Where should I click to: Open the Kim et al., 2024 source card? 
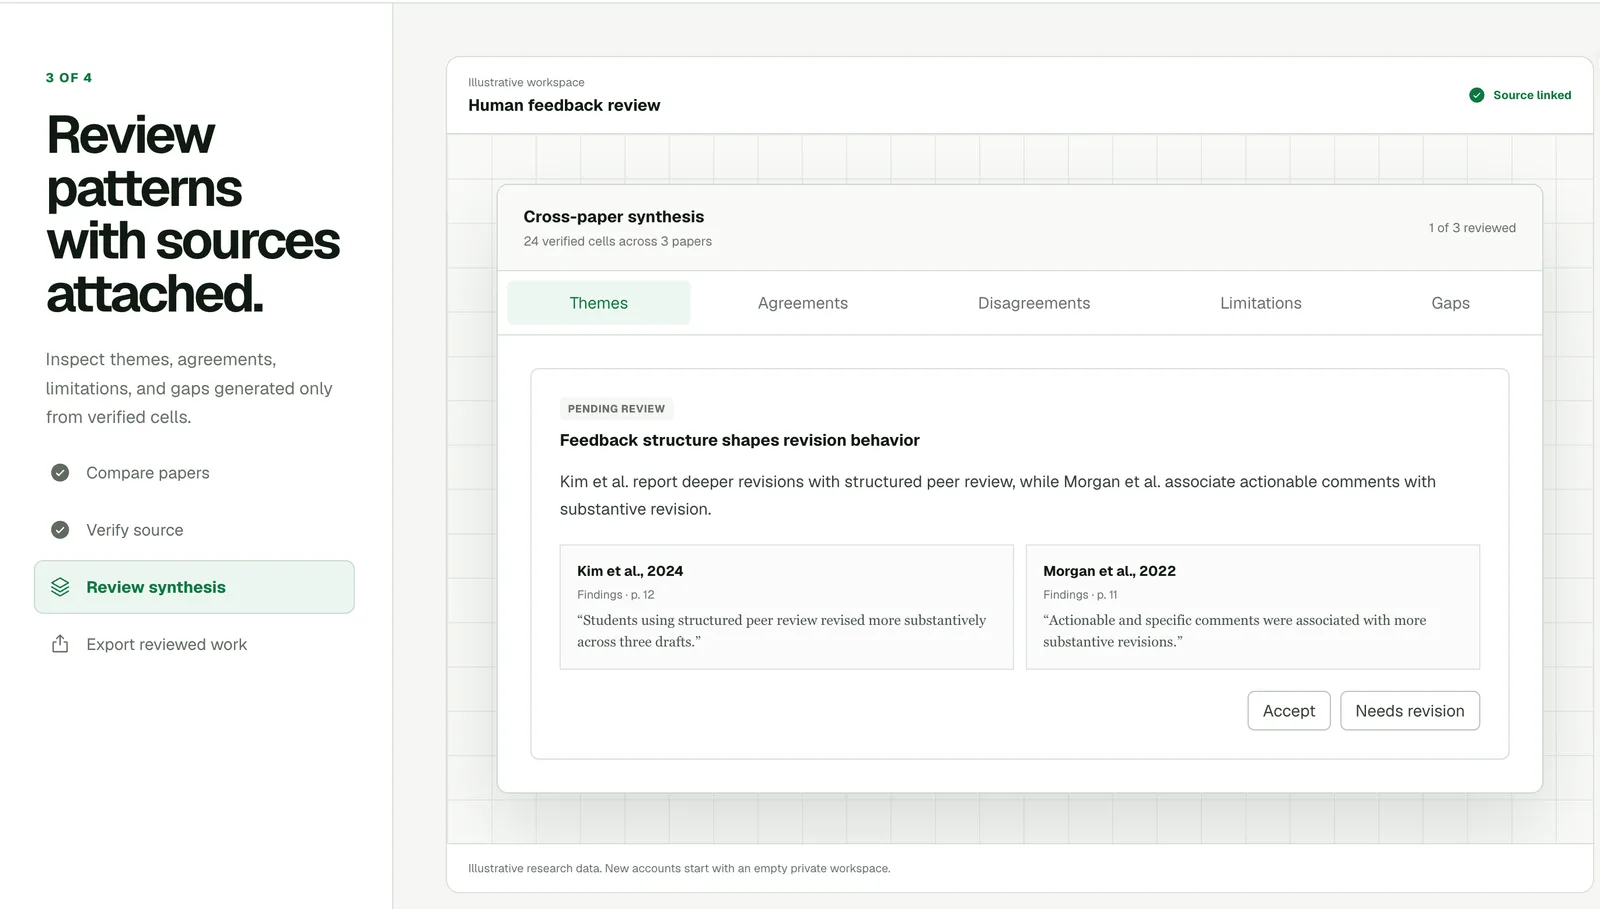[x=786, y=607]
